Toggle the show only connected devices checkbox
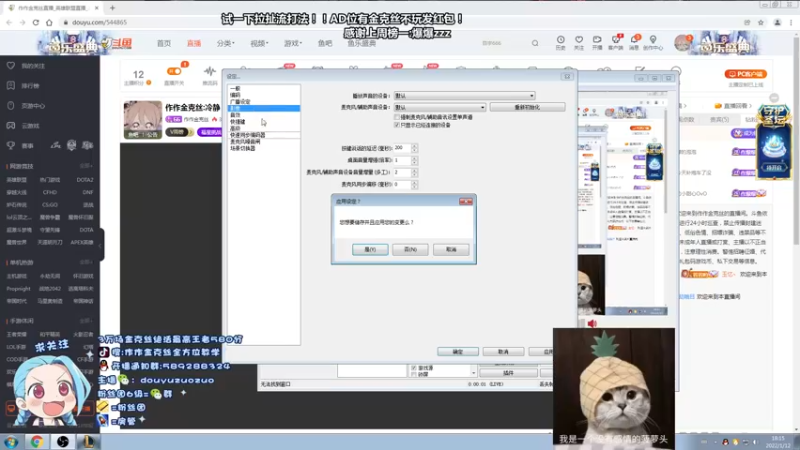 [396, 125]
